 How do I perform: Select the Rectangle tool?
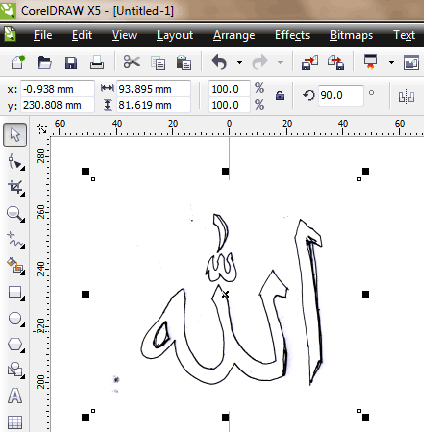pos(16,293)
